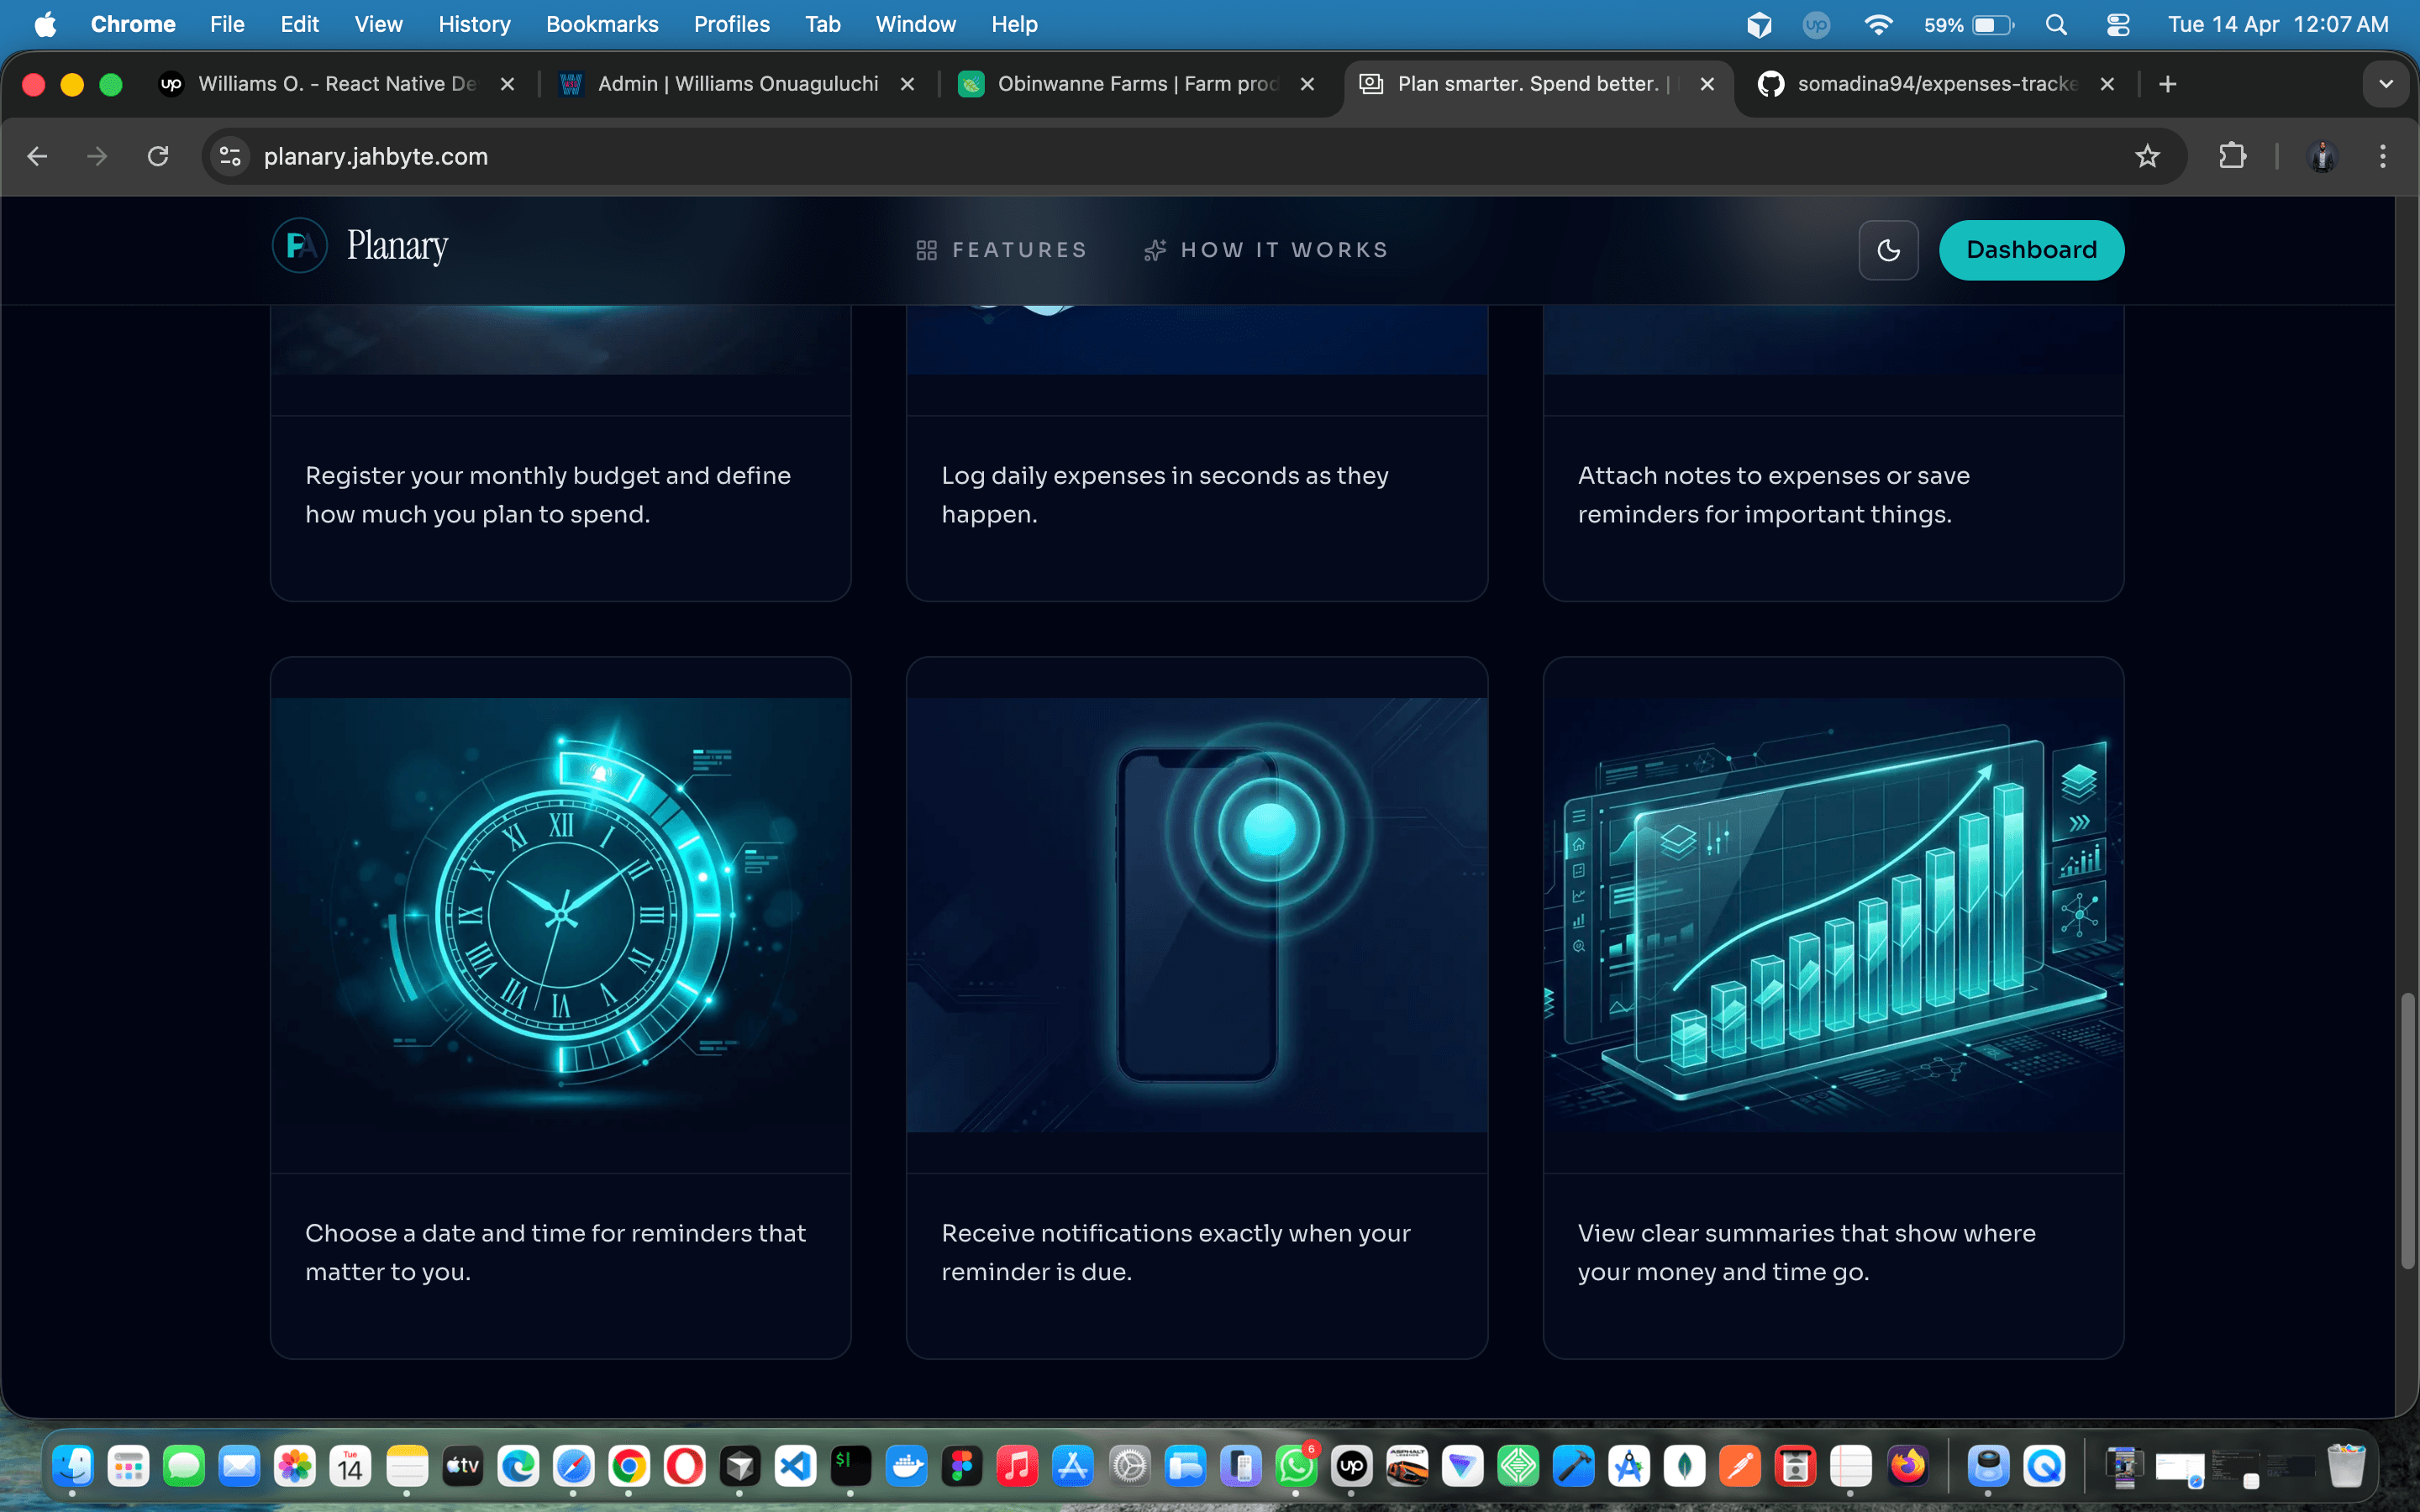This screenshot has height=1512, width=2420.
Task: Click the Wi-Fi icon in the menu bar
Action: point(1879,24)
